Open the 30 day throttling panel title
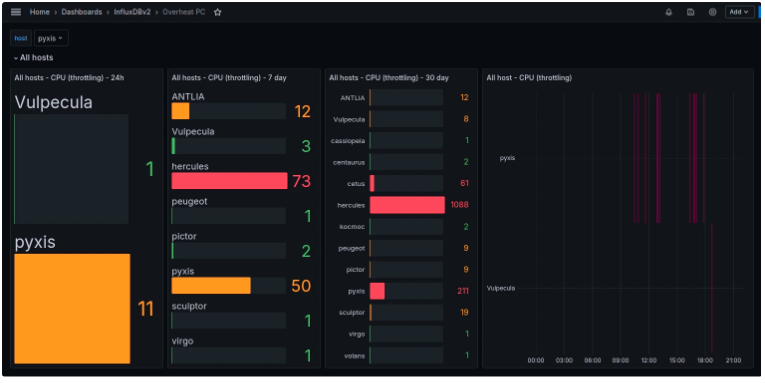This screenshot has height=383, width=765. pos(388,78)
